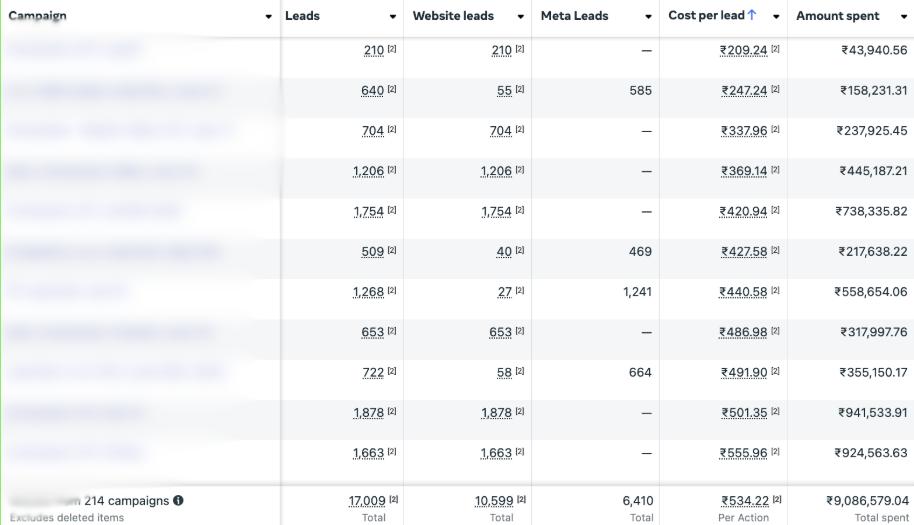Click the Leads column header
Screen dimensions: 914x525
(302, 16)
